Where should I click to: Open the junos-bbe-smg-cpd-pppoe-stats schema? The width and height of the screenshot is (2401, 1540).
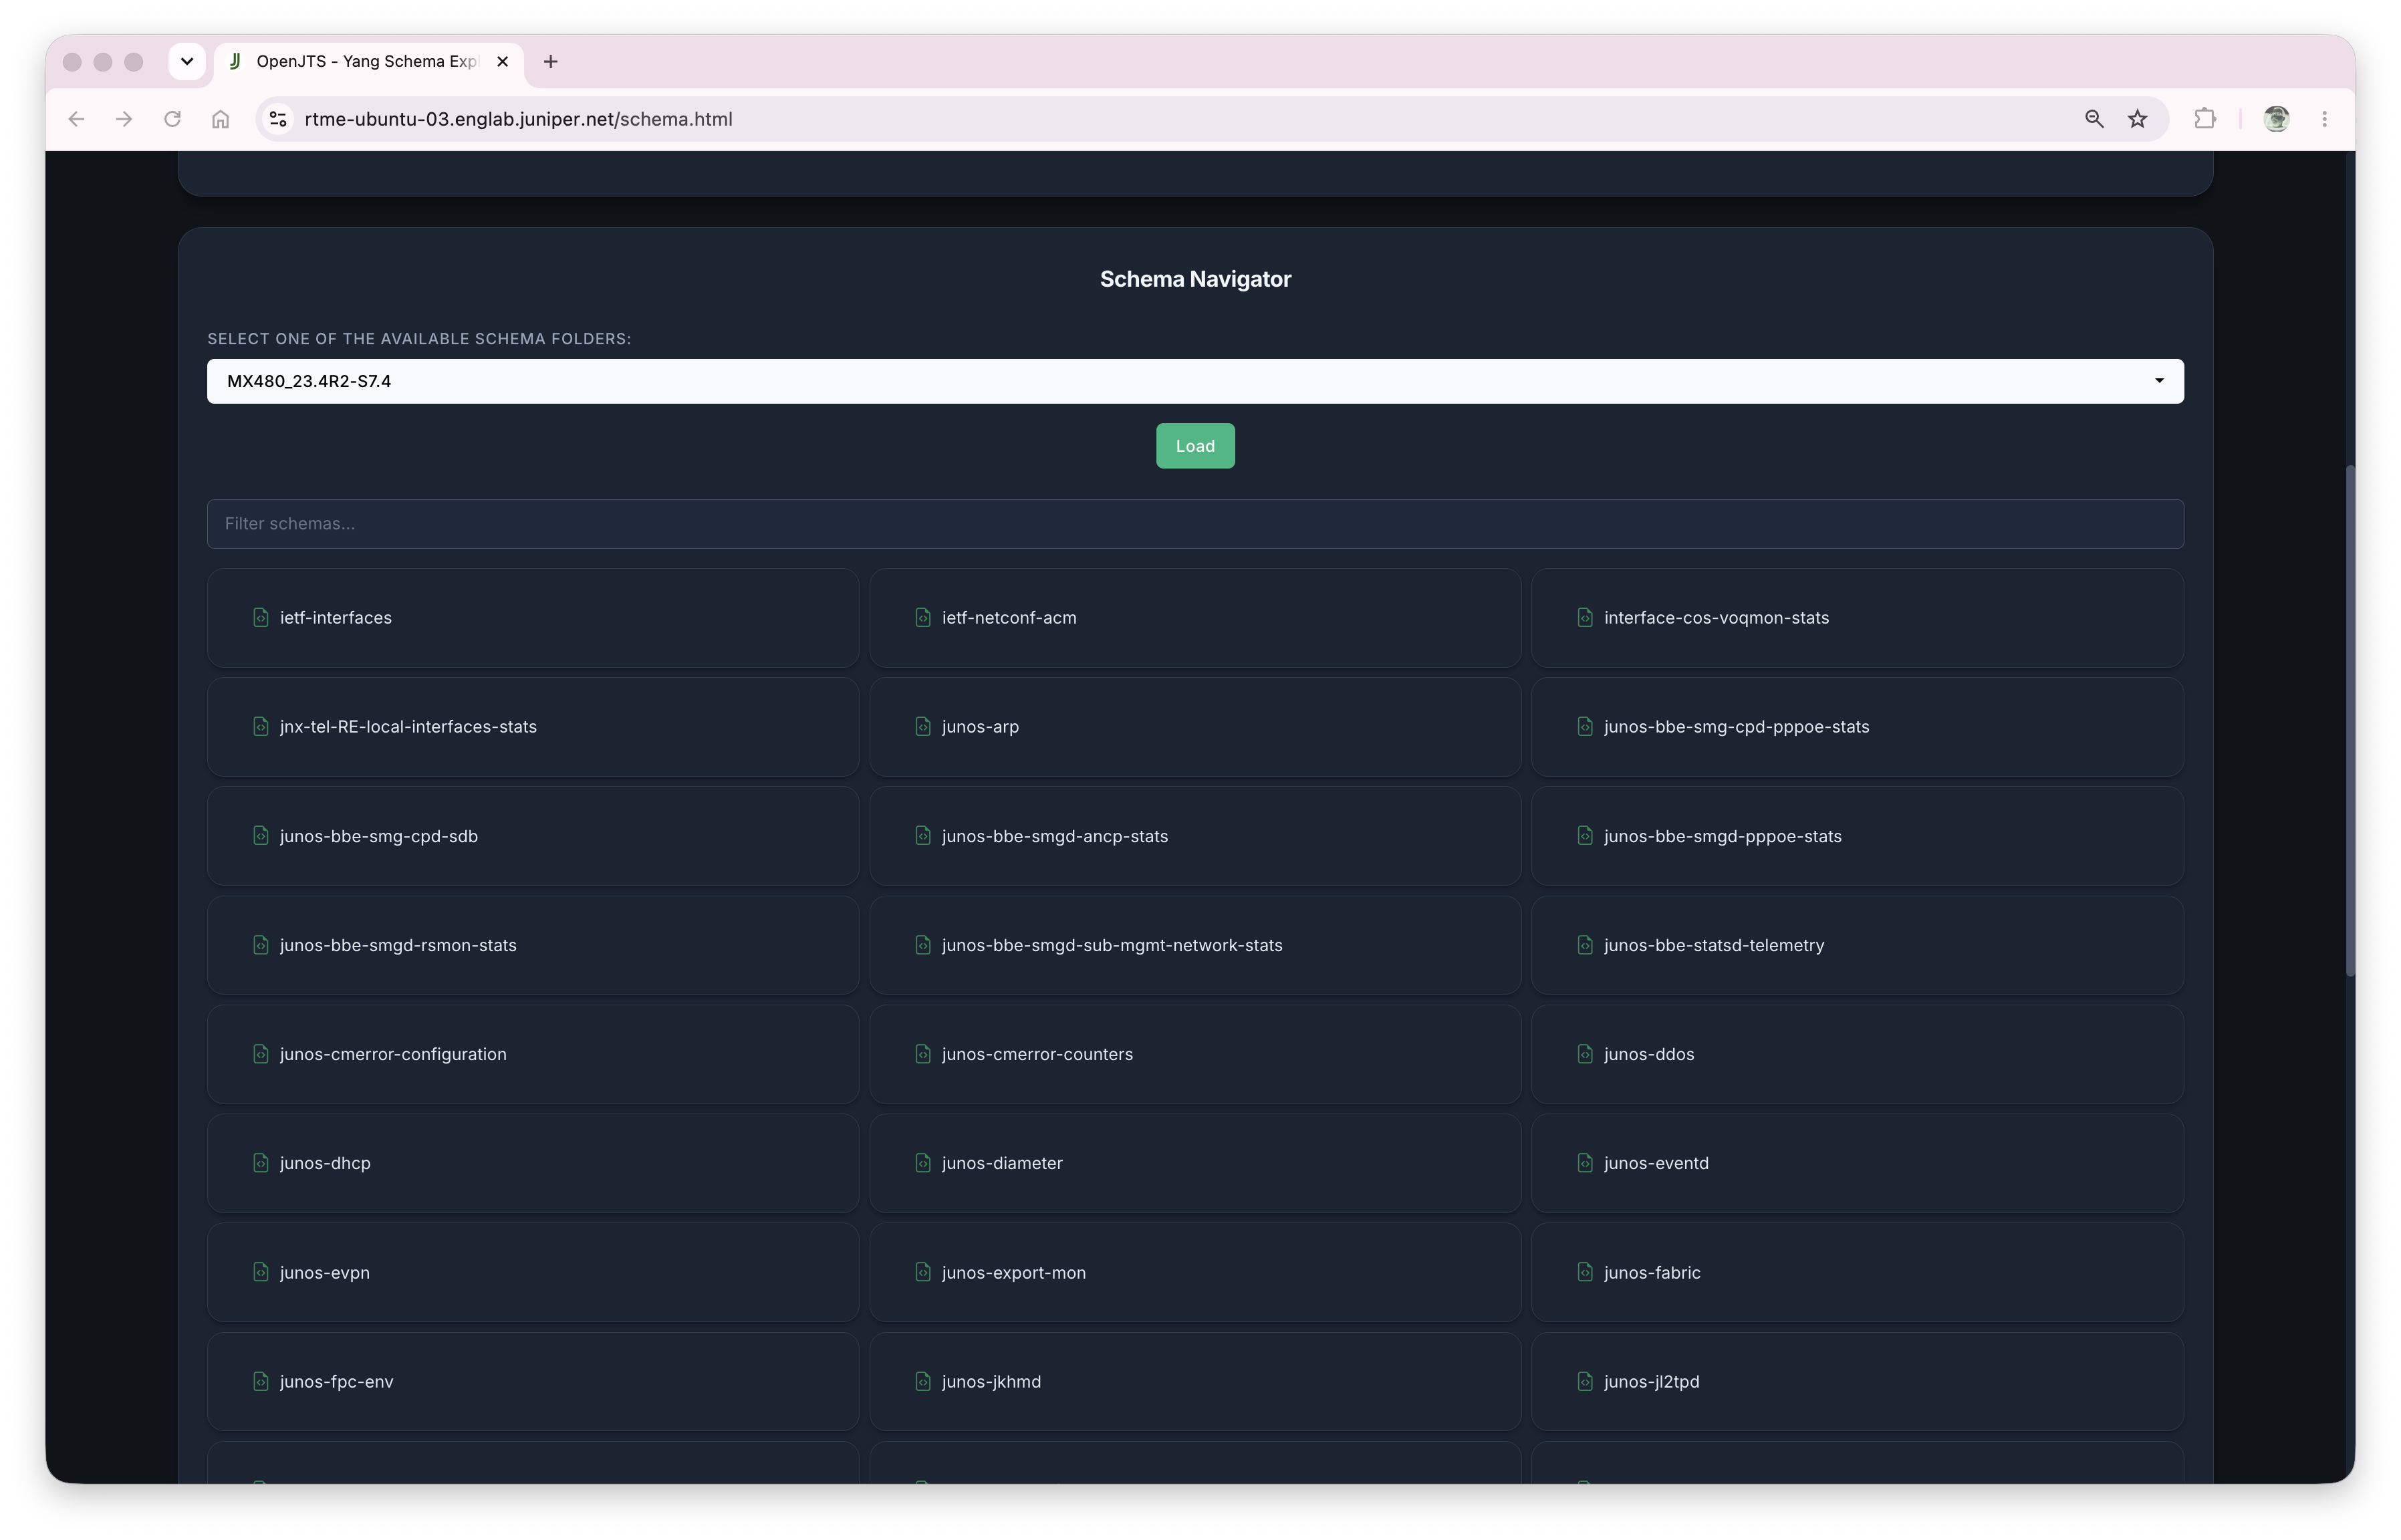coord(1857,727)
